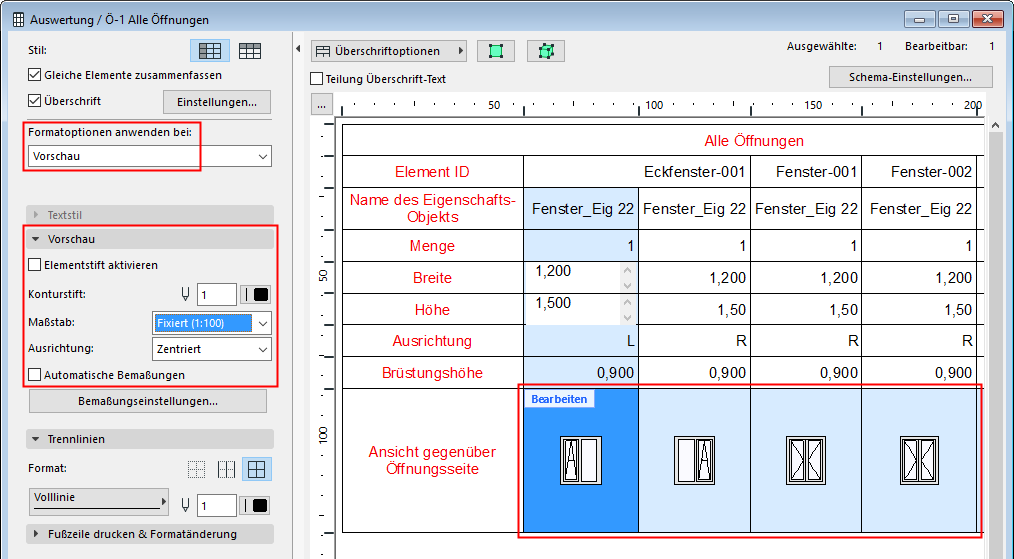Open Formatoptionen anwenden bei dropdown
Screen dimensions: 1014x559
click(x=149, y=157)
